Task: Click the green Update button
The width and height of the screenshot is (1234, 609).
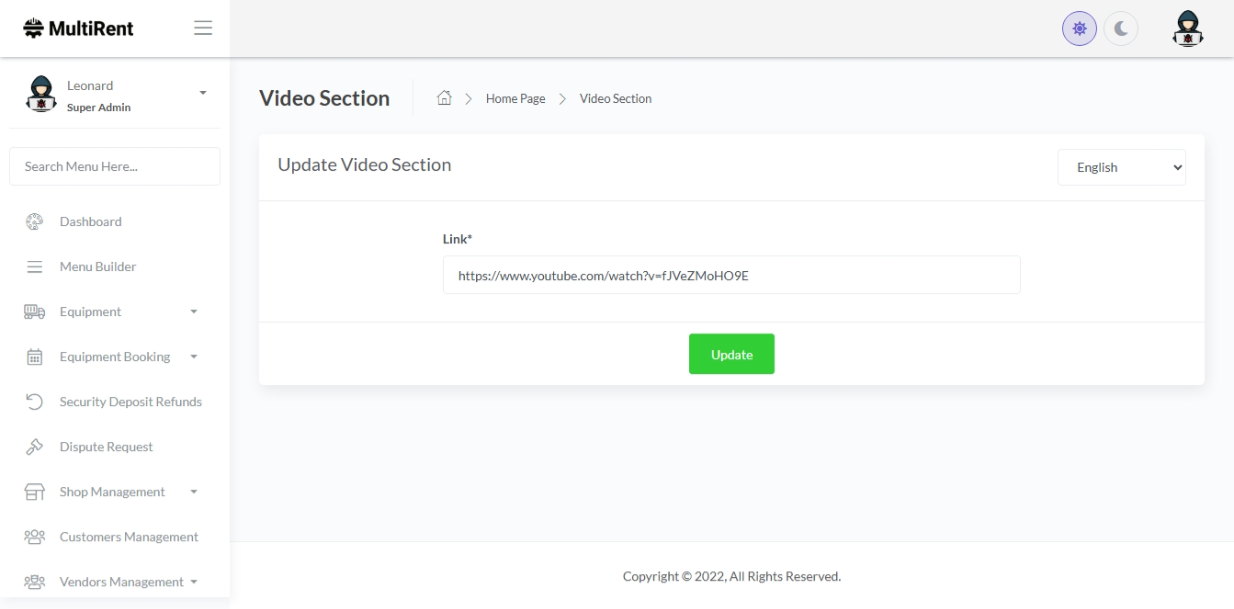Action: pos(731,354)
